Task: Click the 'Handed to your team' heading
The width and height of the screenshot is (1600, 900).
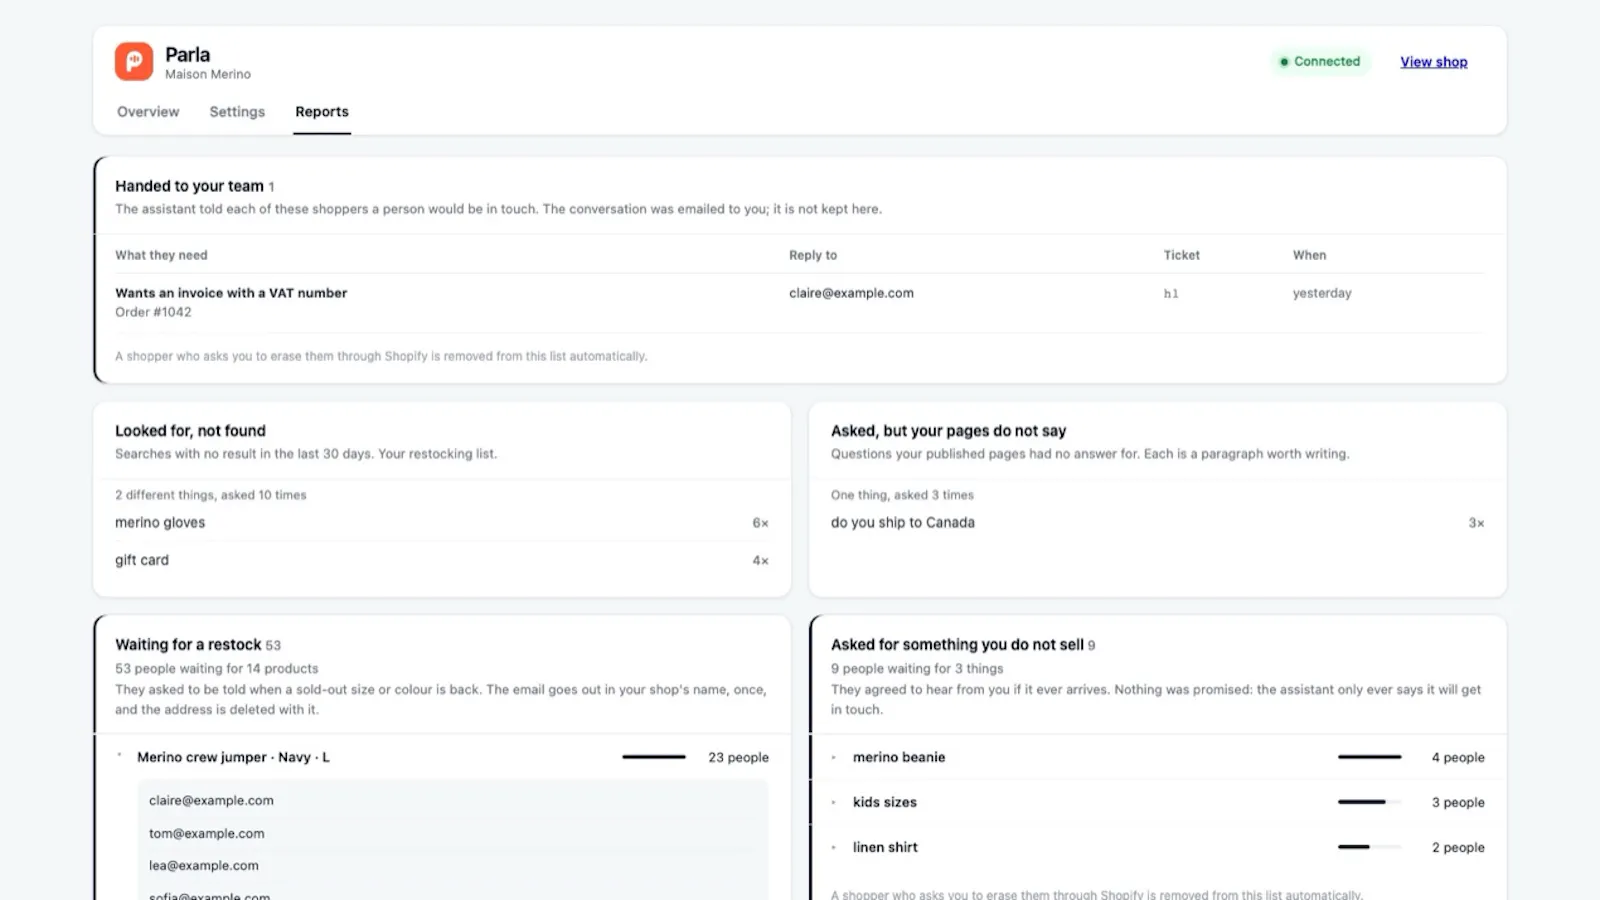Action: tap(189, 186)
